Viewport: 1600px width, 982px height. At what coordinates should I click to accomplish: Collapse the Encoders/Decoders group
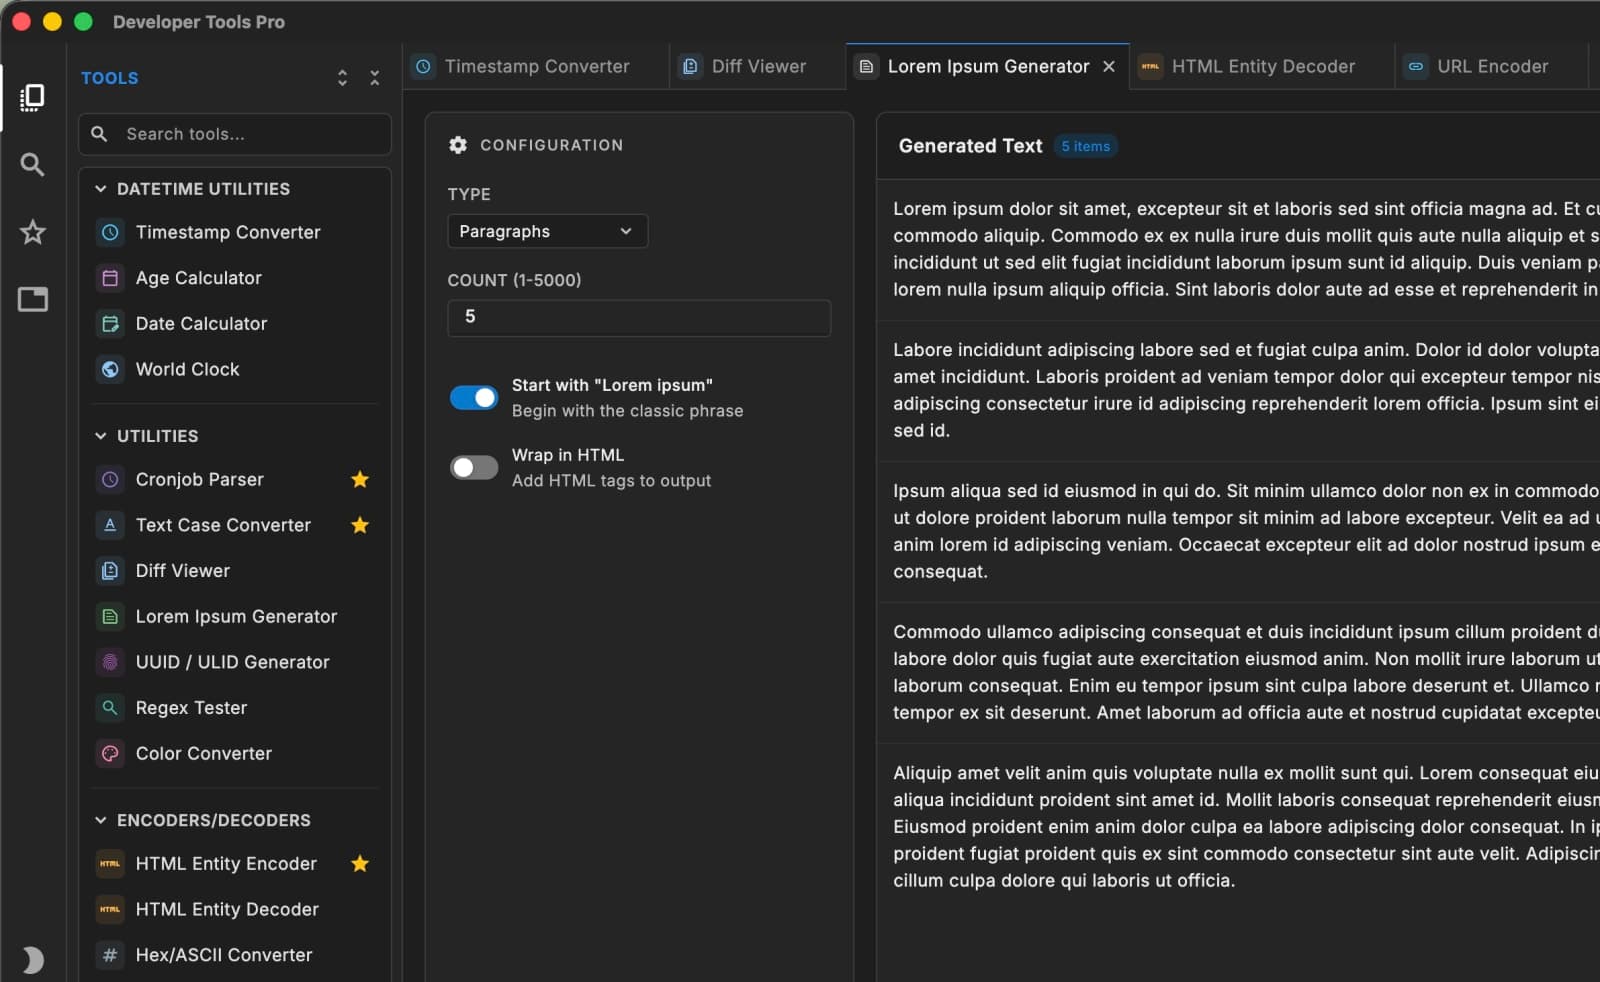click(x=100, y=820)
